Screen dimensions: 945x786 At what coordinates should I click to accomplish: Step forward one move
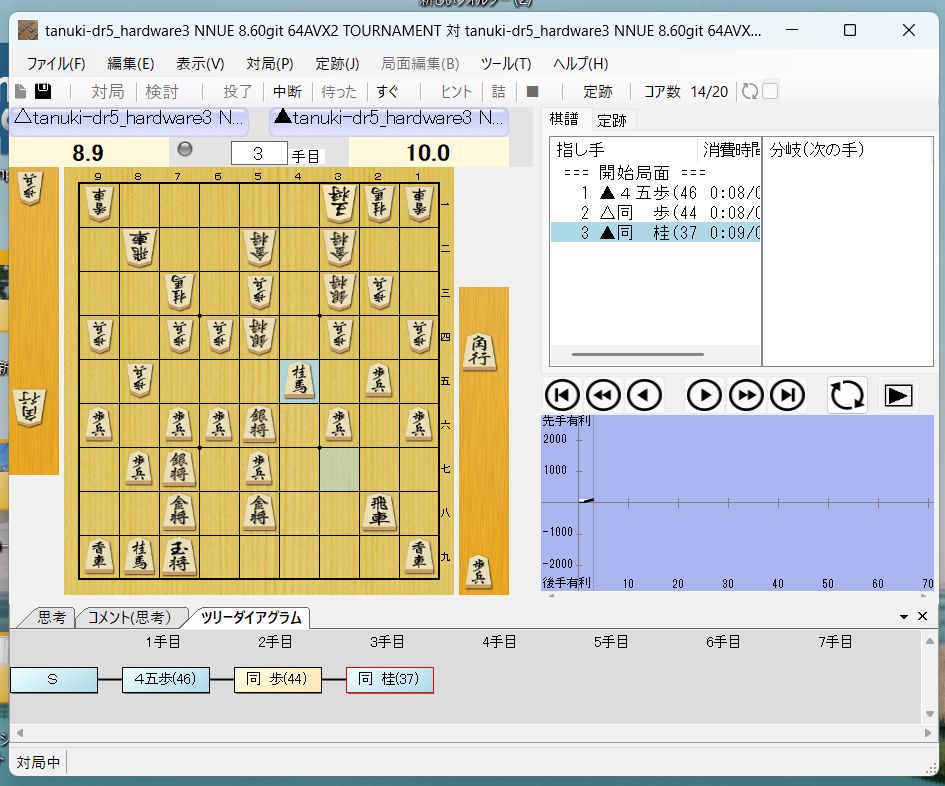tap(705, 396)
